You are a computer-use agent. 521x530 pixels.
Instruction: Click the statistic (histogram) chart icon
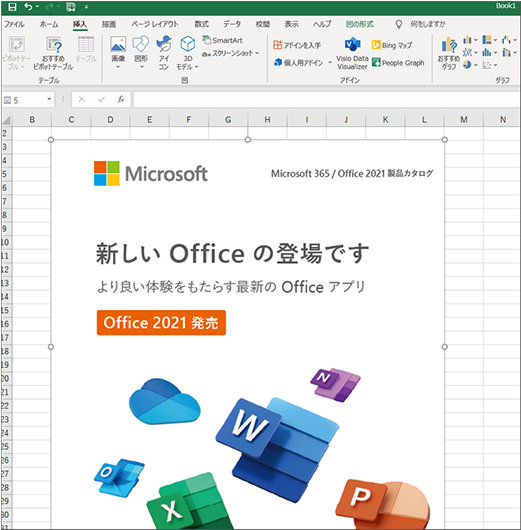[x=487, y=52]
